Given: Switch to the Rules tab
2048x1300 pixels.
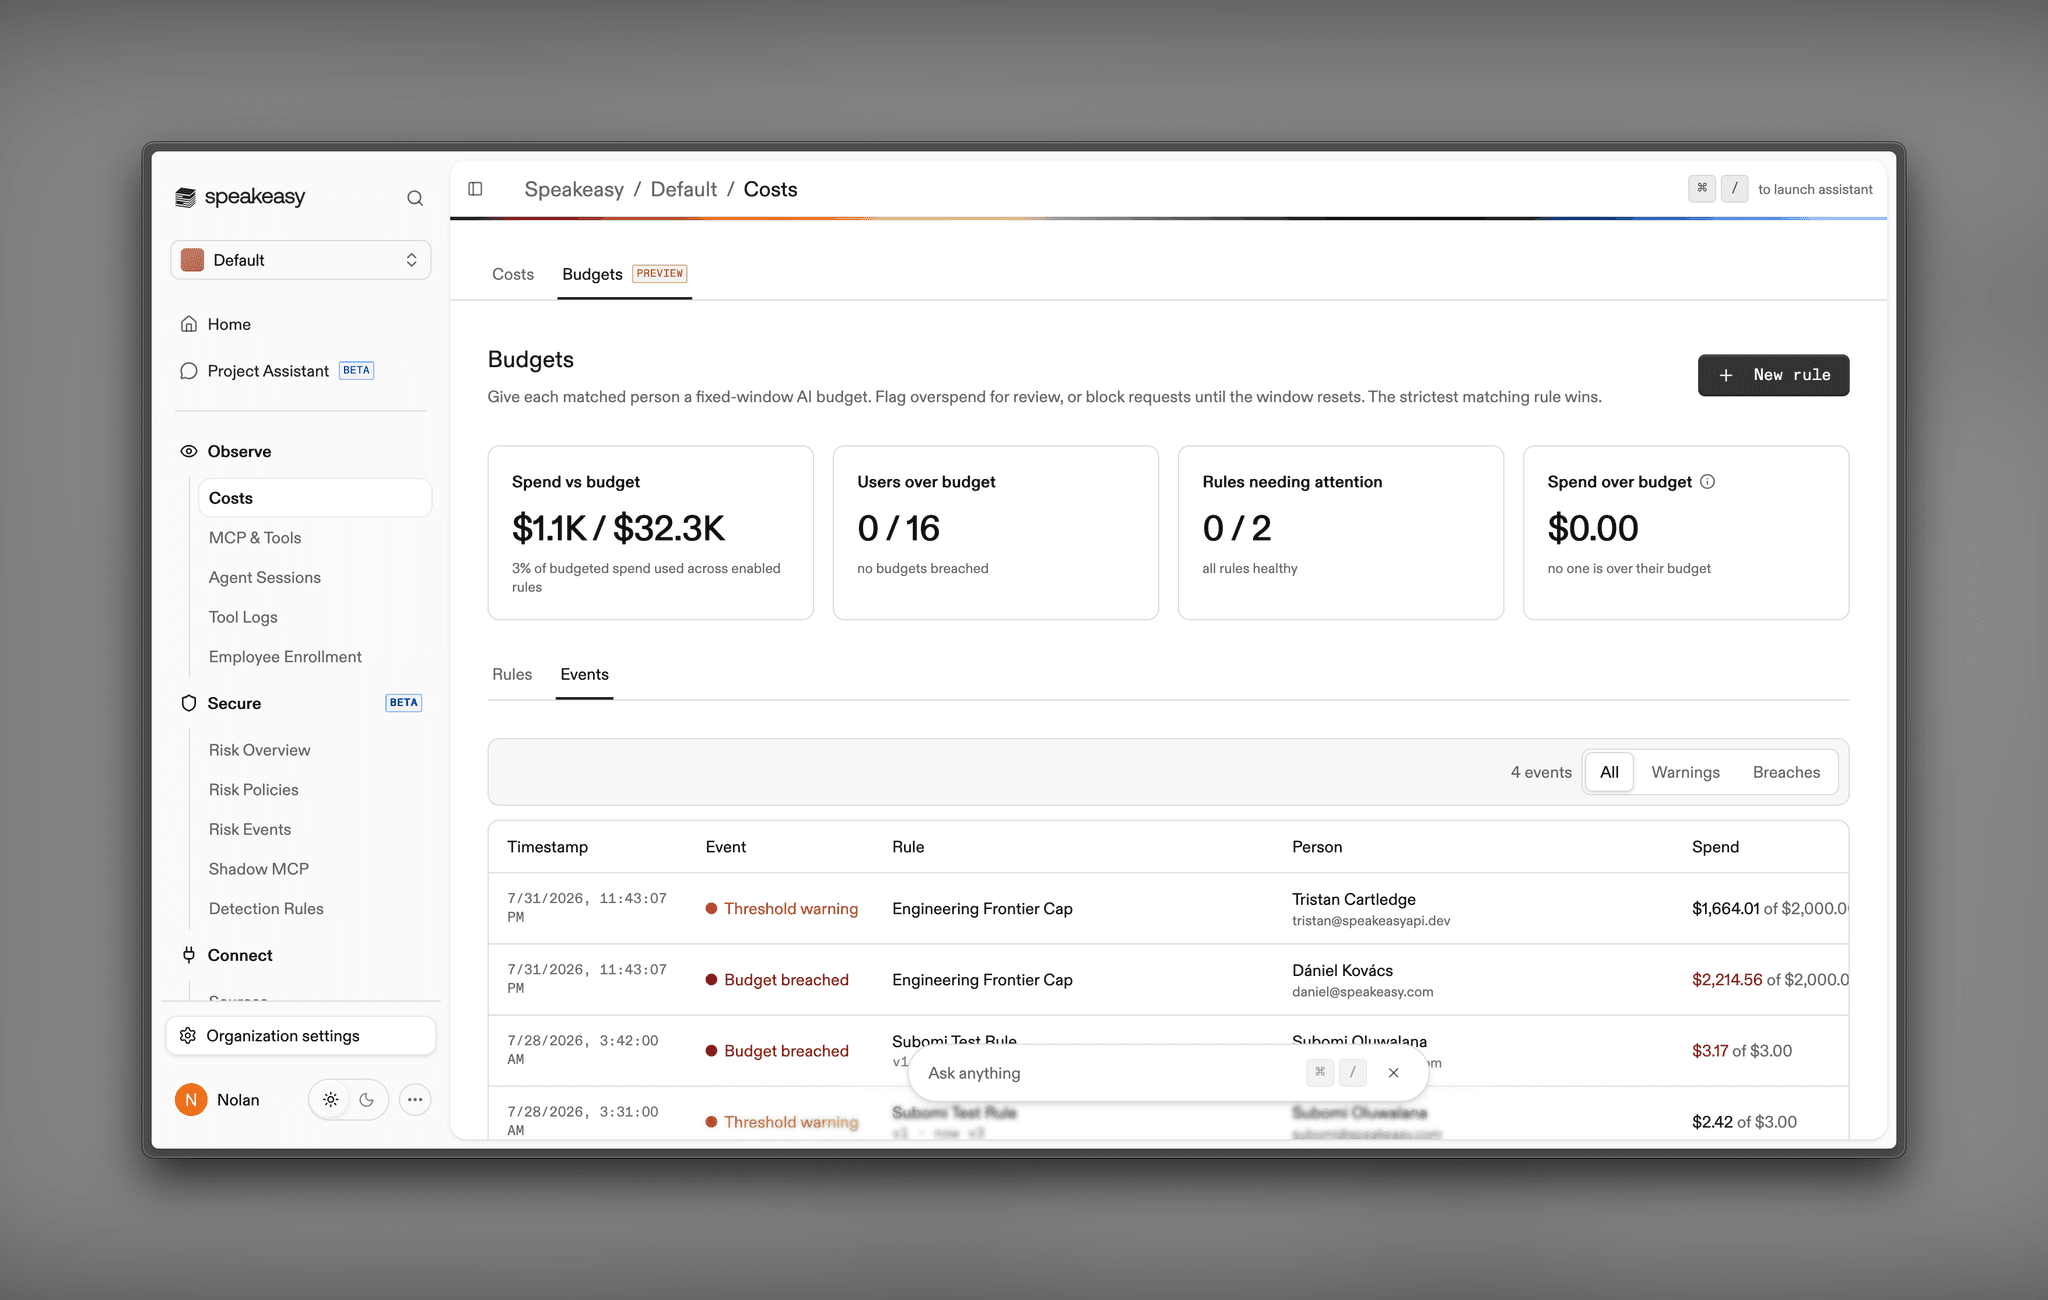Looking at the screenshot, I should pyautogui.click(x=512, y=674).
